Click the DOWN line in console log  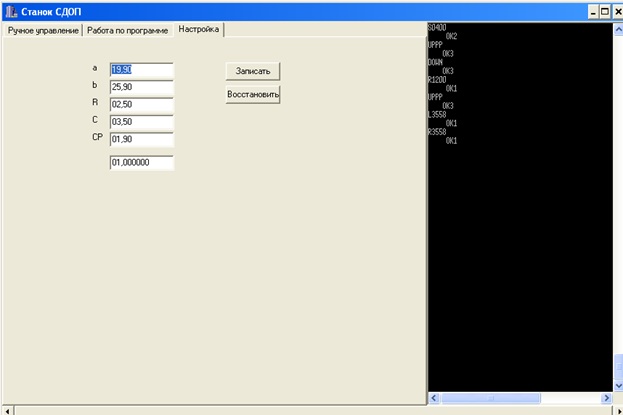point(435,62)
